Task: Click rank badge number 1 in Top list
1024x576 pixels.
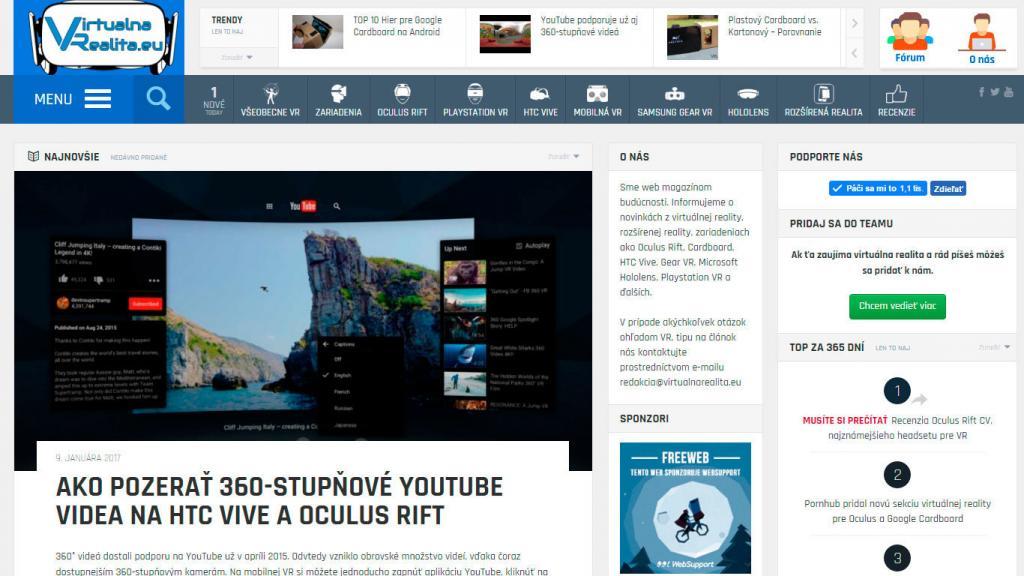Action: tap(897, 391)
